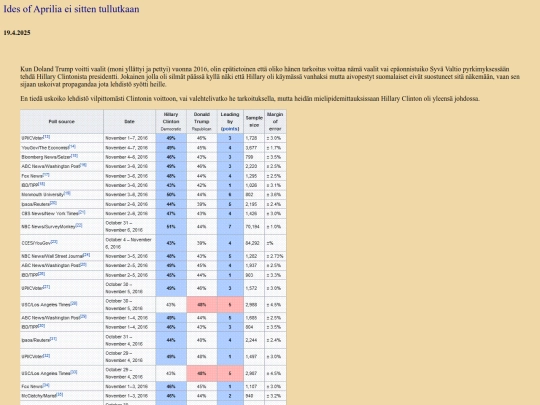Open the 'Ides of Aprilia ei sitten tullutkaan' title link

click(71, 9)
